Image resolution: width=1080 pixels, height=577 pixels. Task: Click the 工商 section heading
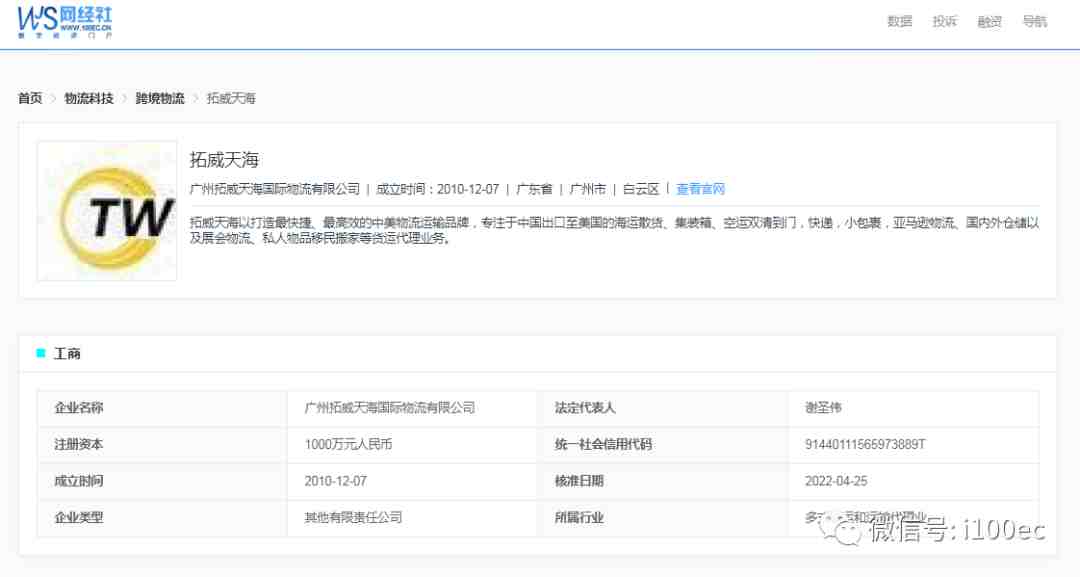(x=67, y=354)
